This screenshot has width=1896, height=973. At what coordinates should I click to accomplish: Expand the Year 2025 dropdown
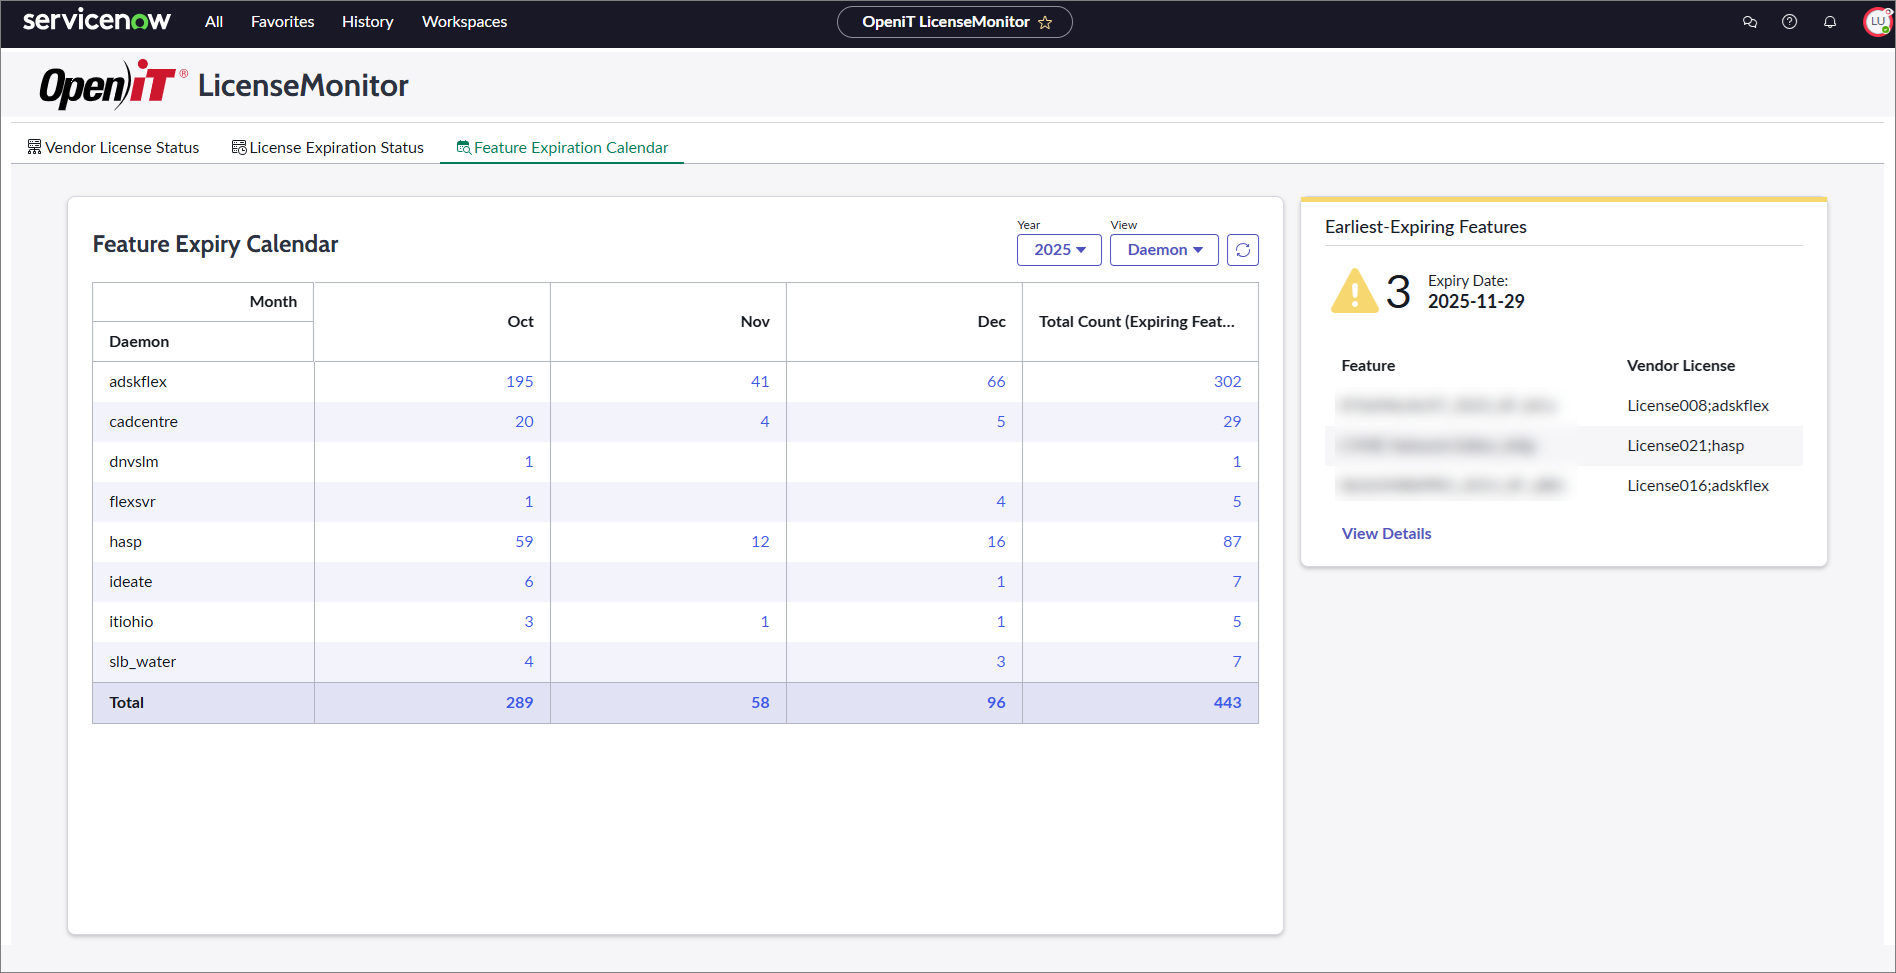coord(1059,250)
